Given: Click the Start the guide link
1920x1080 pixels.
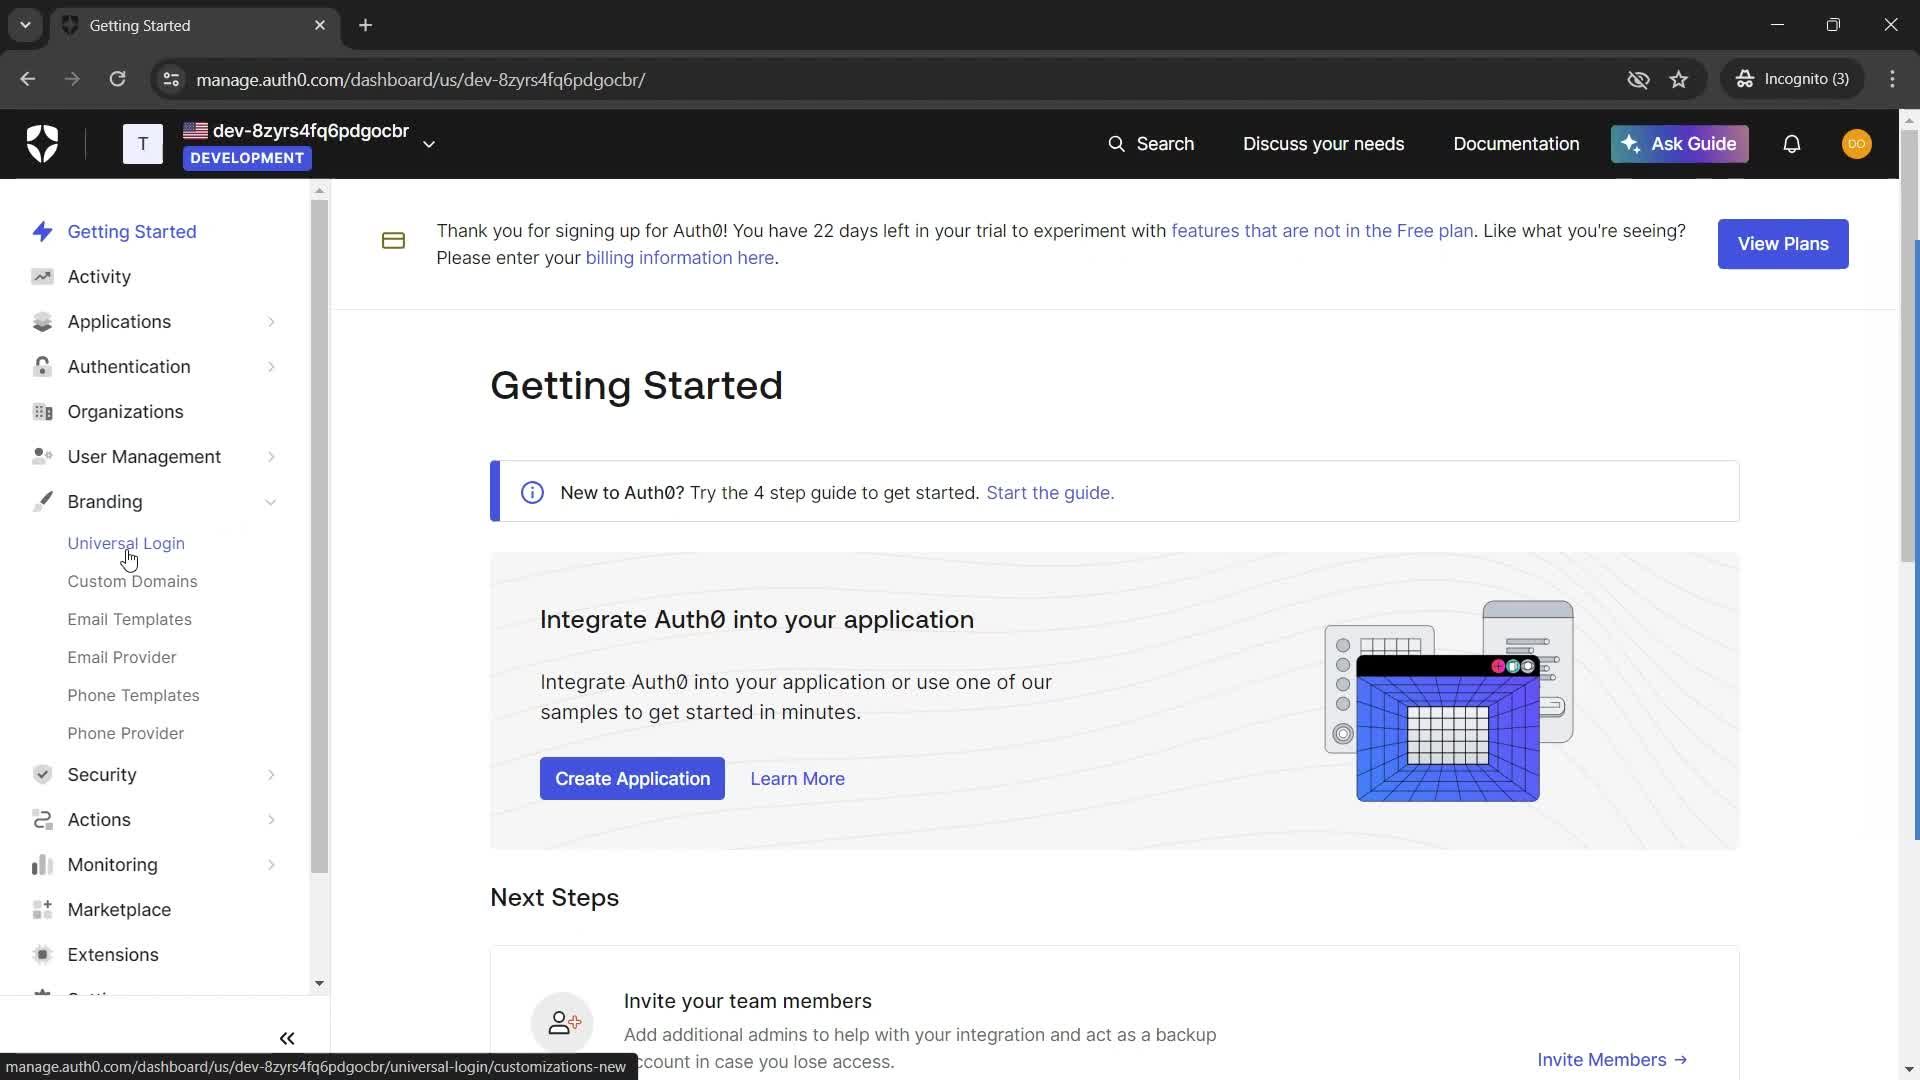Looking at the screenshot, I should (x=1050, y=493).
